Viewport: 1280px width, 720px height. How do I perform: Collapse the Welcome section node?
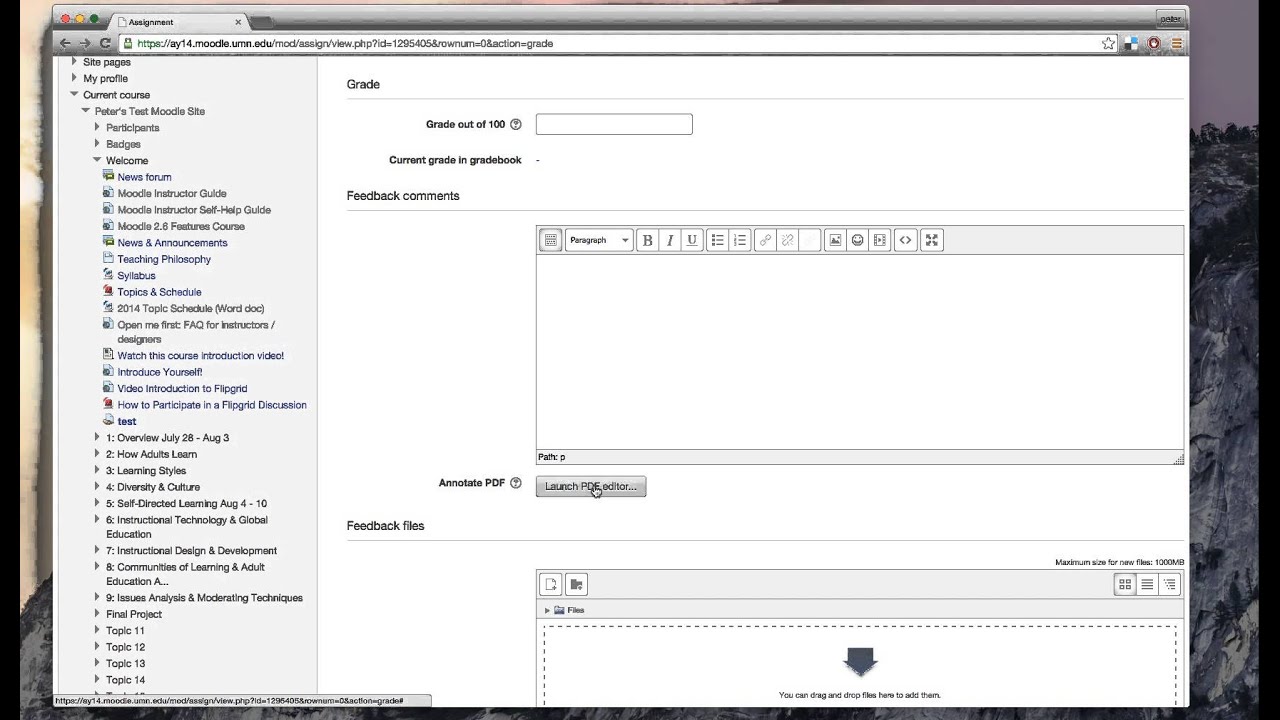pyautogui.click(x=97, y=160)
